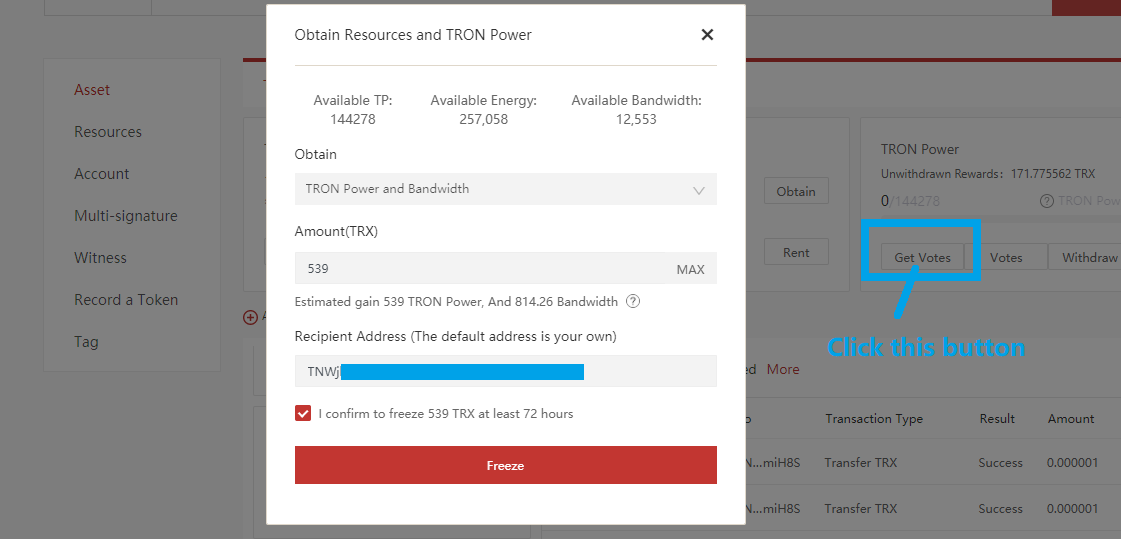Click the second row's Success result
This screenshot has height=539, width=1121.
(x=1000, y=508)
